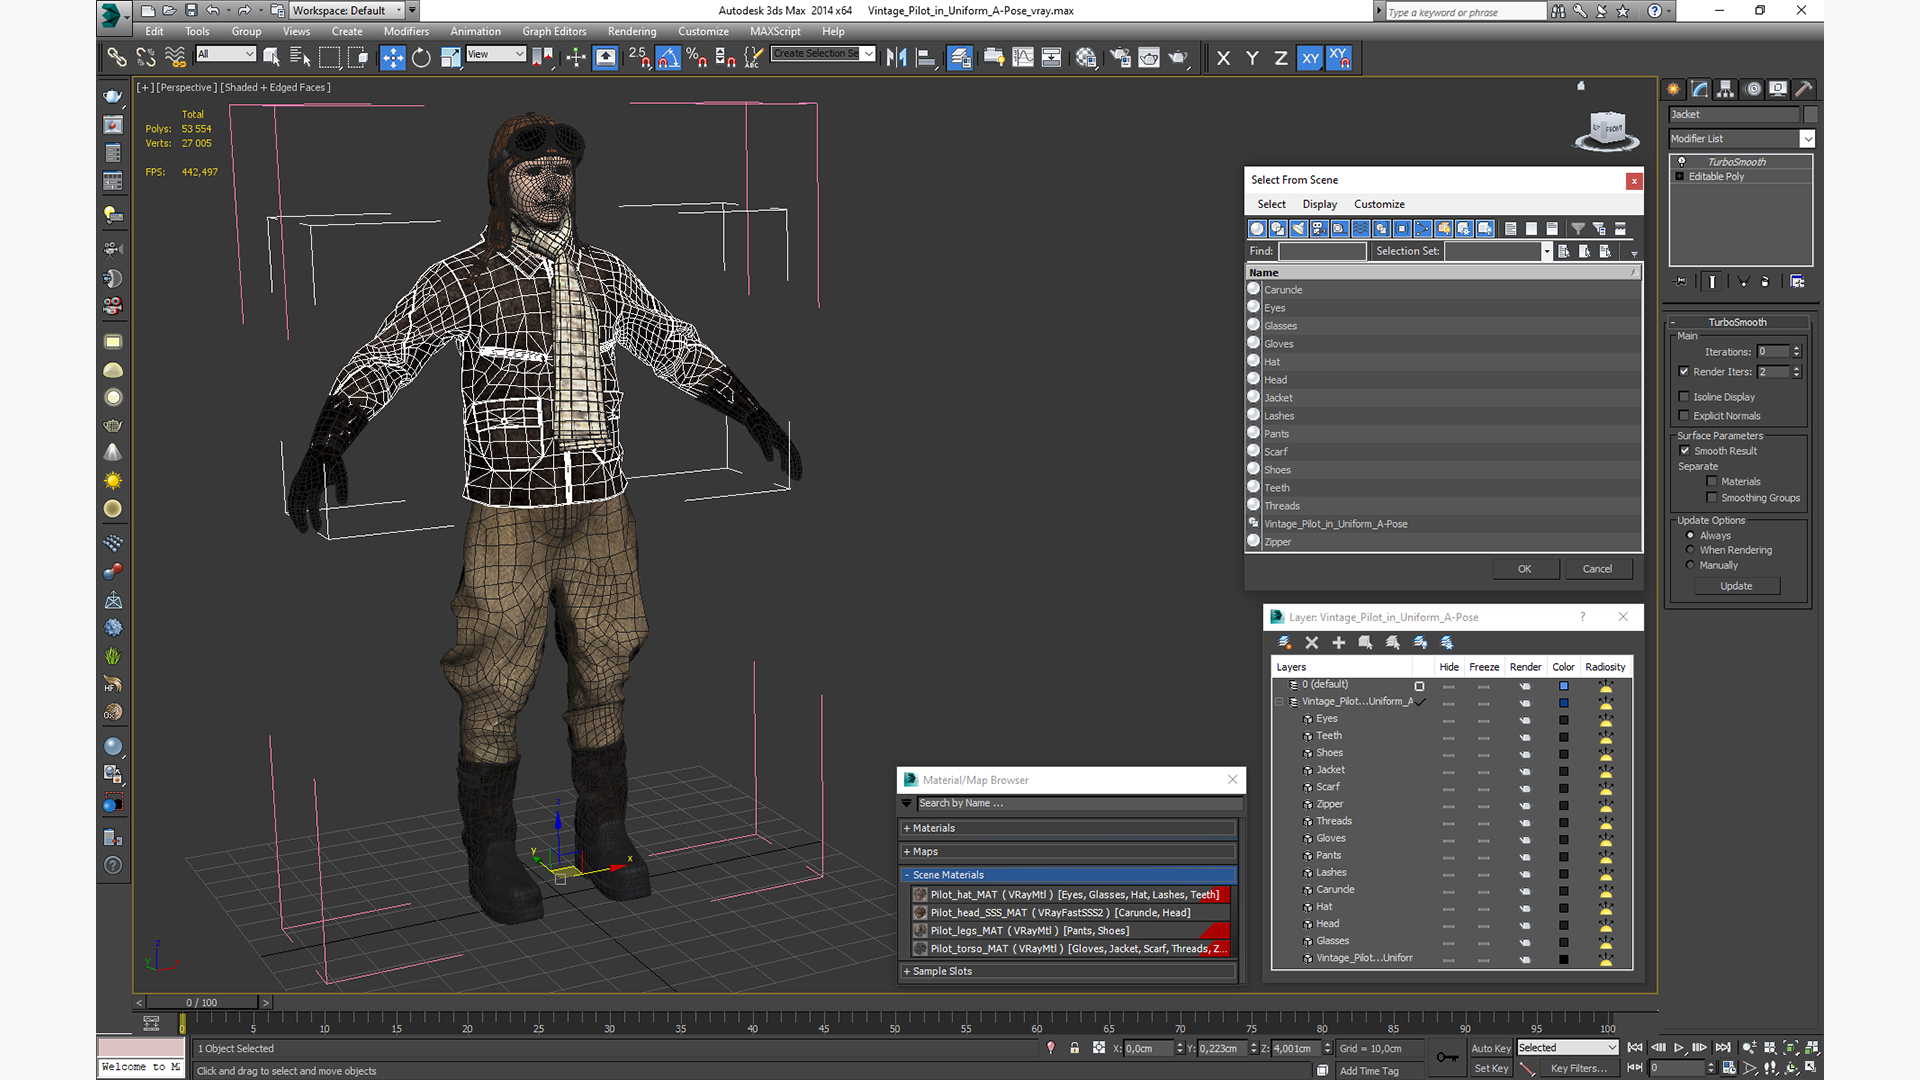Create new layer with plus icon
The image size is (1920, 1080).
[x=1339, y=643]
